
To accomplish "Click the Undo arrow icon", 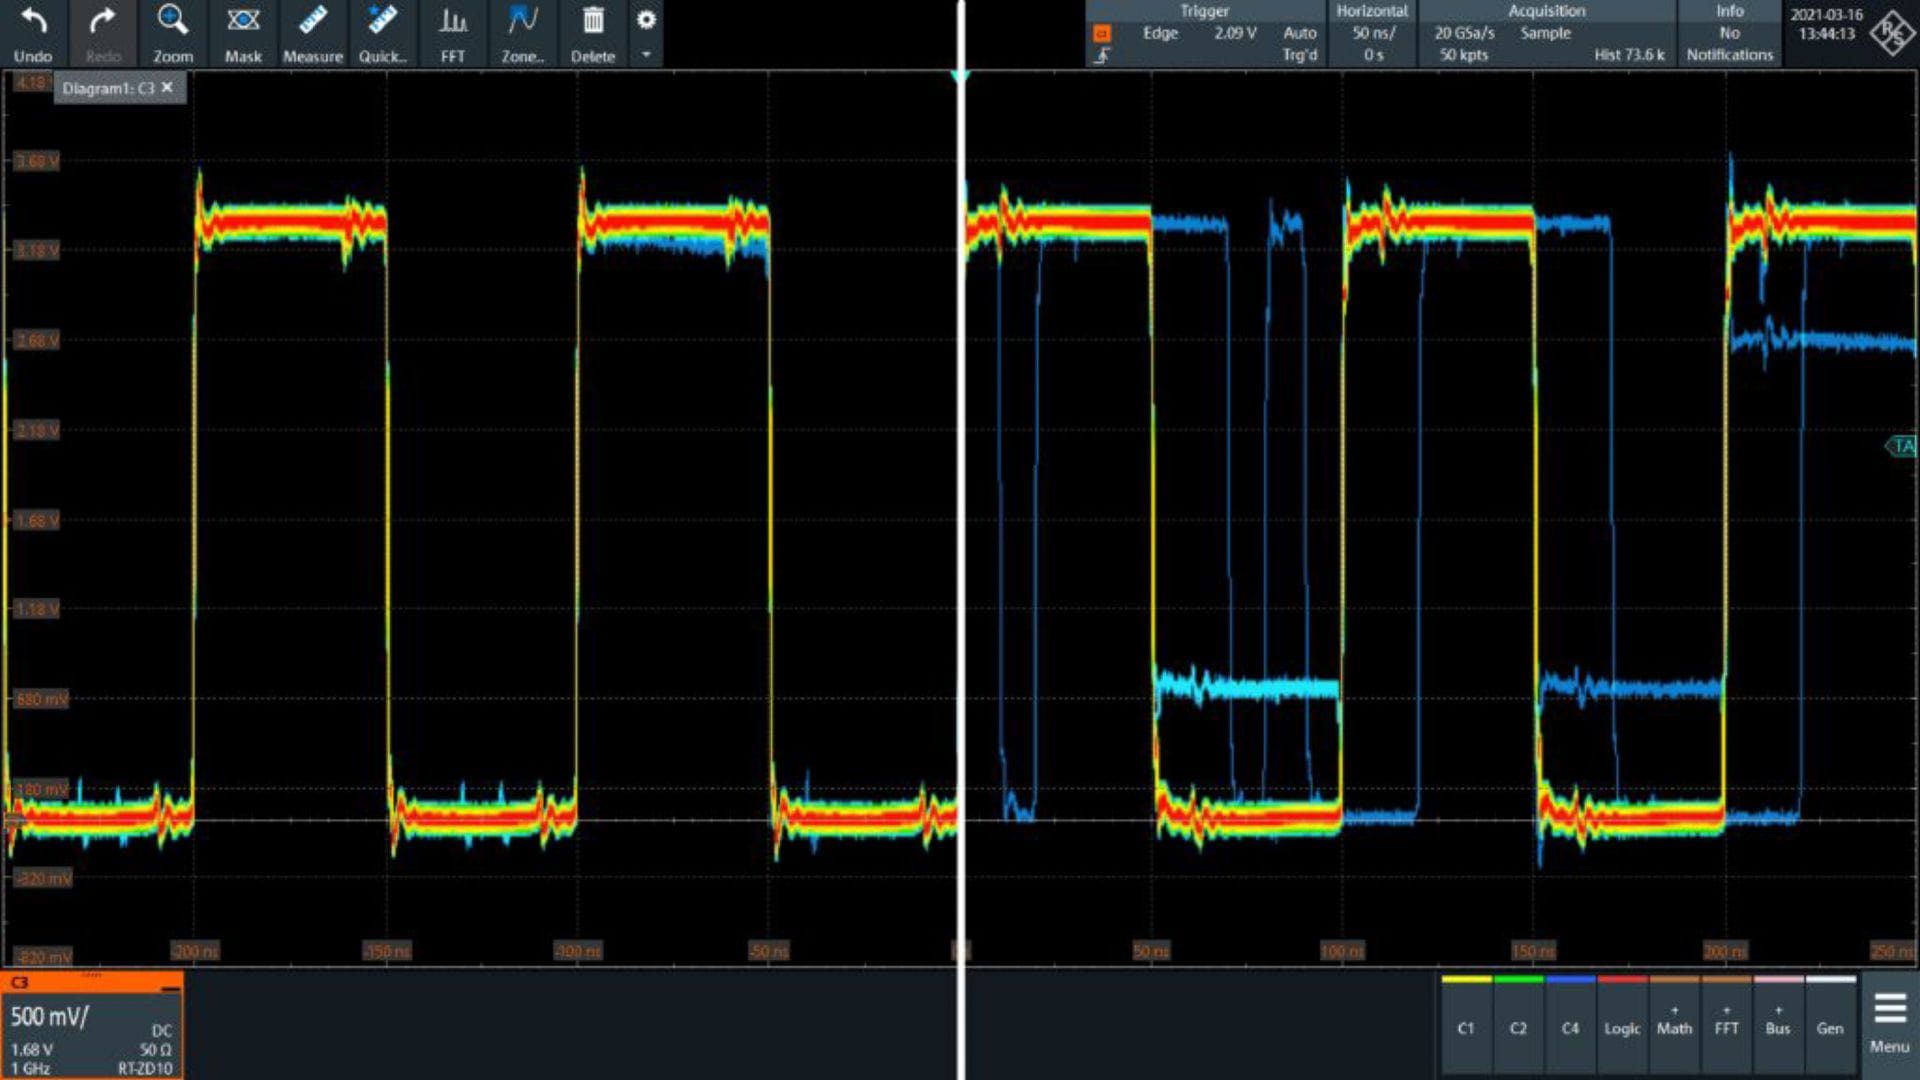I will pos(33,22).
